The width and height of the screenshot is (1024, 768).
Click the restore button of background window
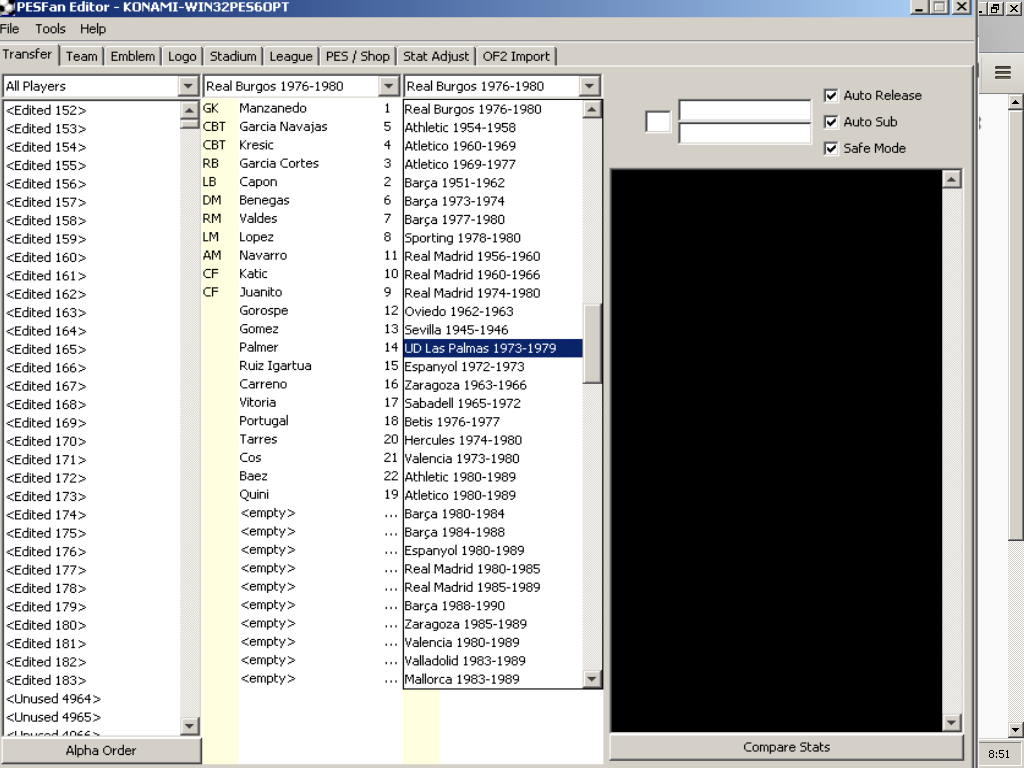click(996, 8)
